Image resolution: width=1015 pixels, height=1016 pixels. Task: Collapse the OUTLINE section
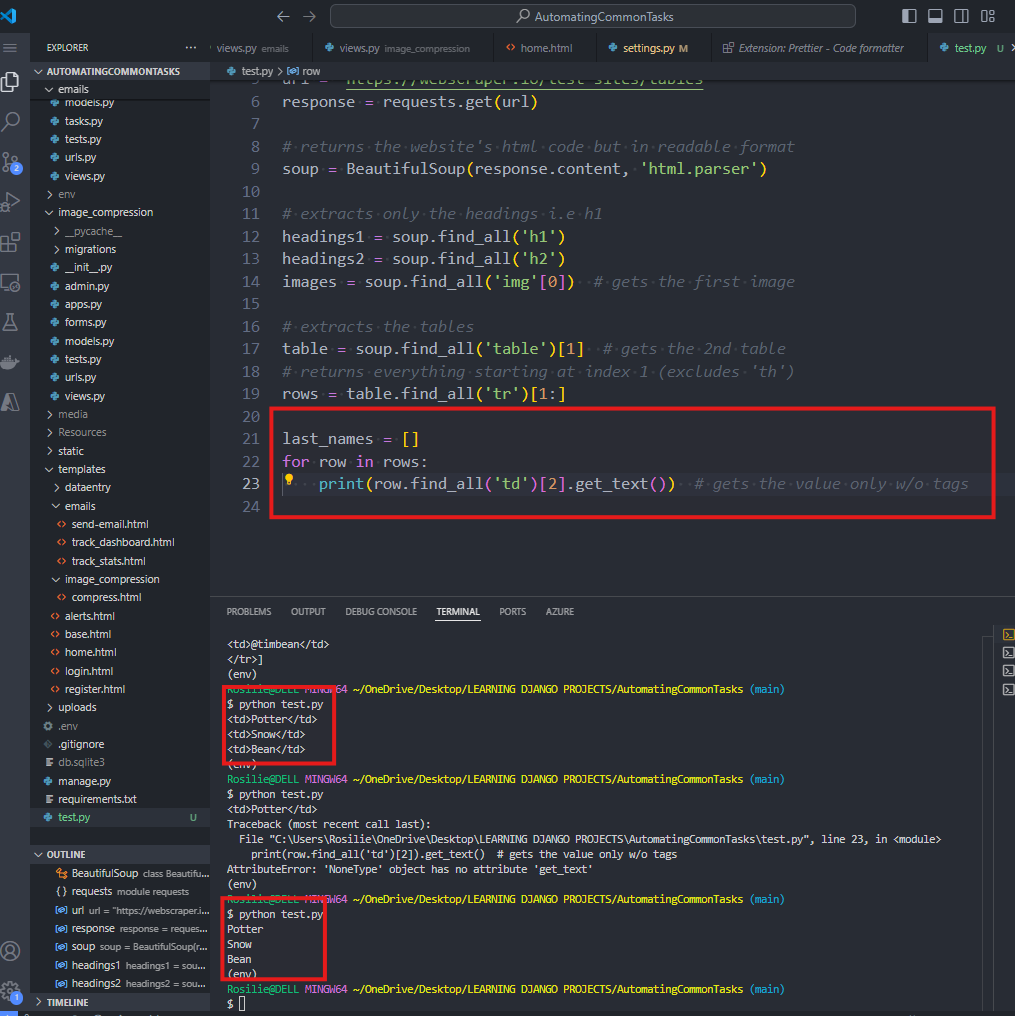(x=121, y=855)
